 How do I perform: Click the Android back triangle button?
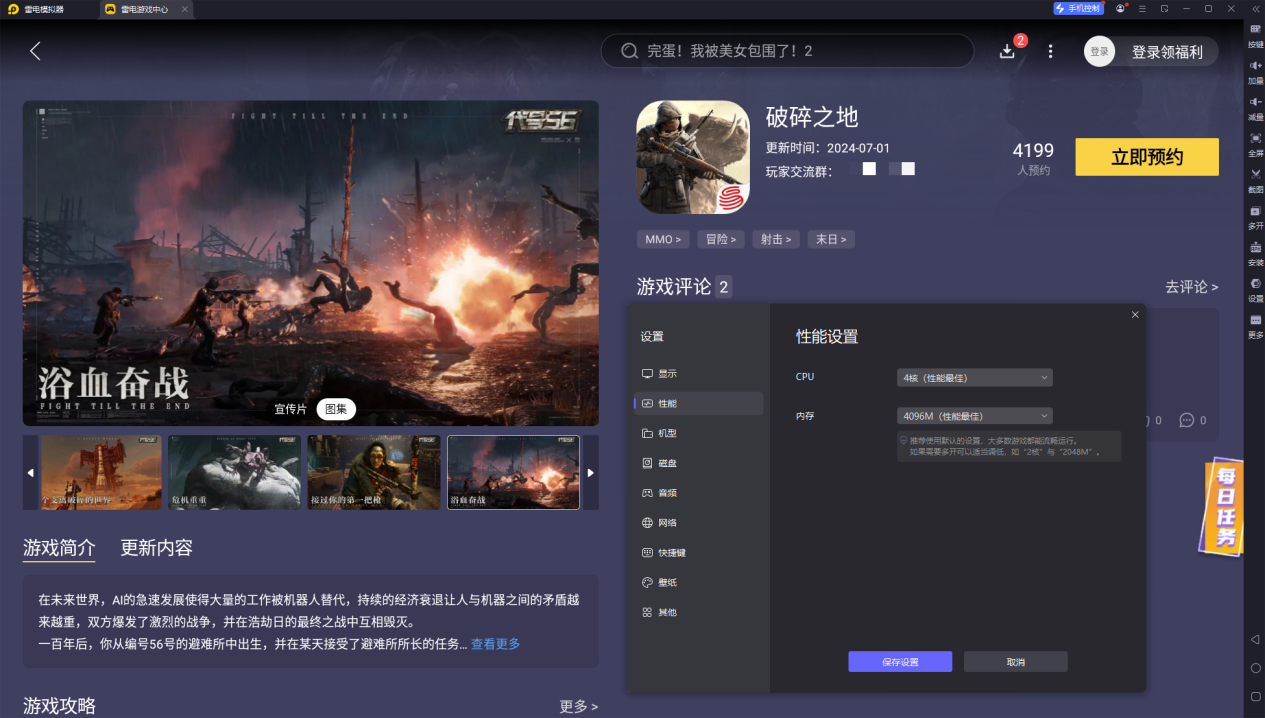1256,639
